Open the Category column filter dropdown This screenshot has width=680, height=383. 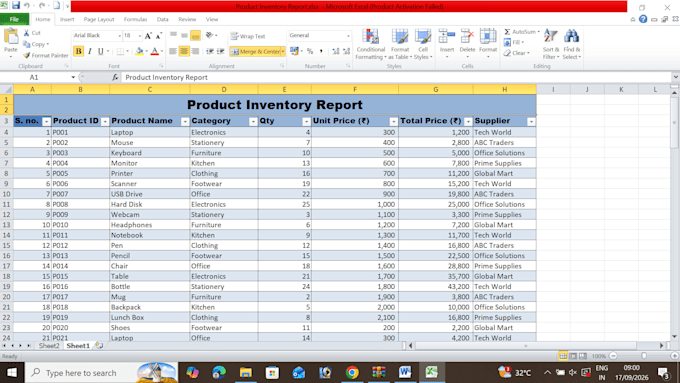click(253, 122)
